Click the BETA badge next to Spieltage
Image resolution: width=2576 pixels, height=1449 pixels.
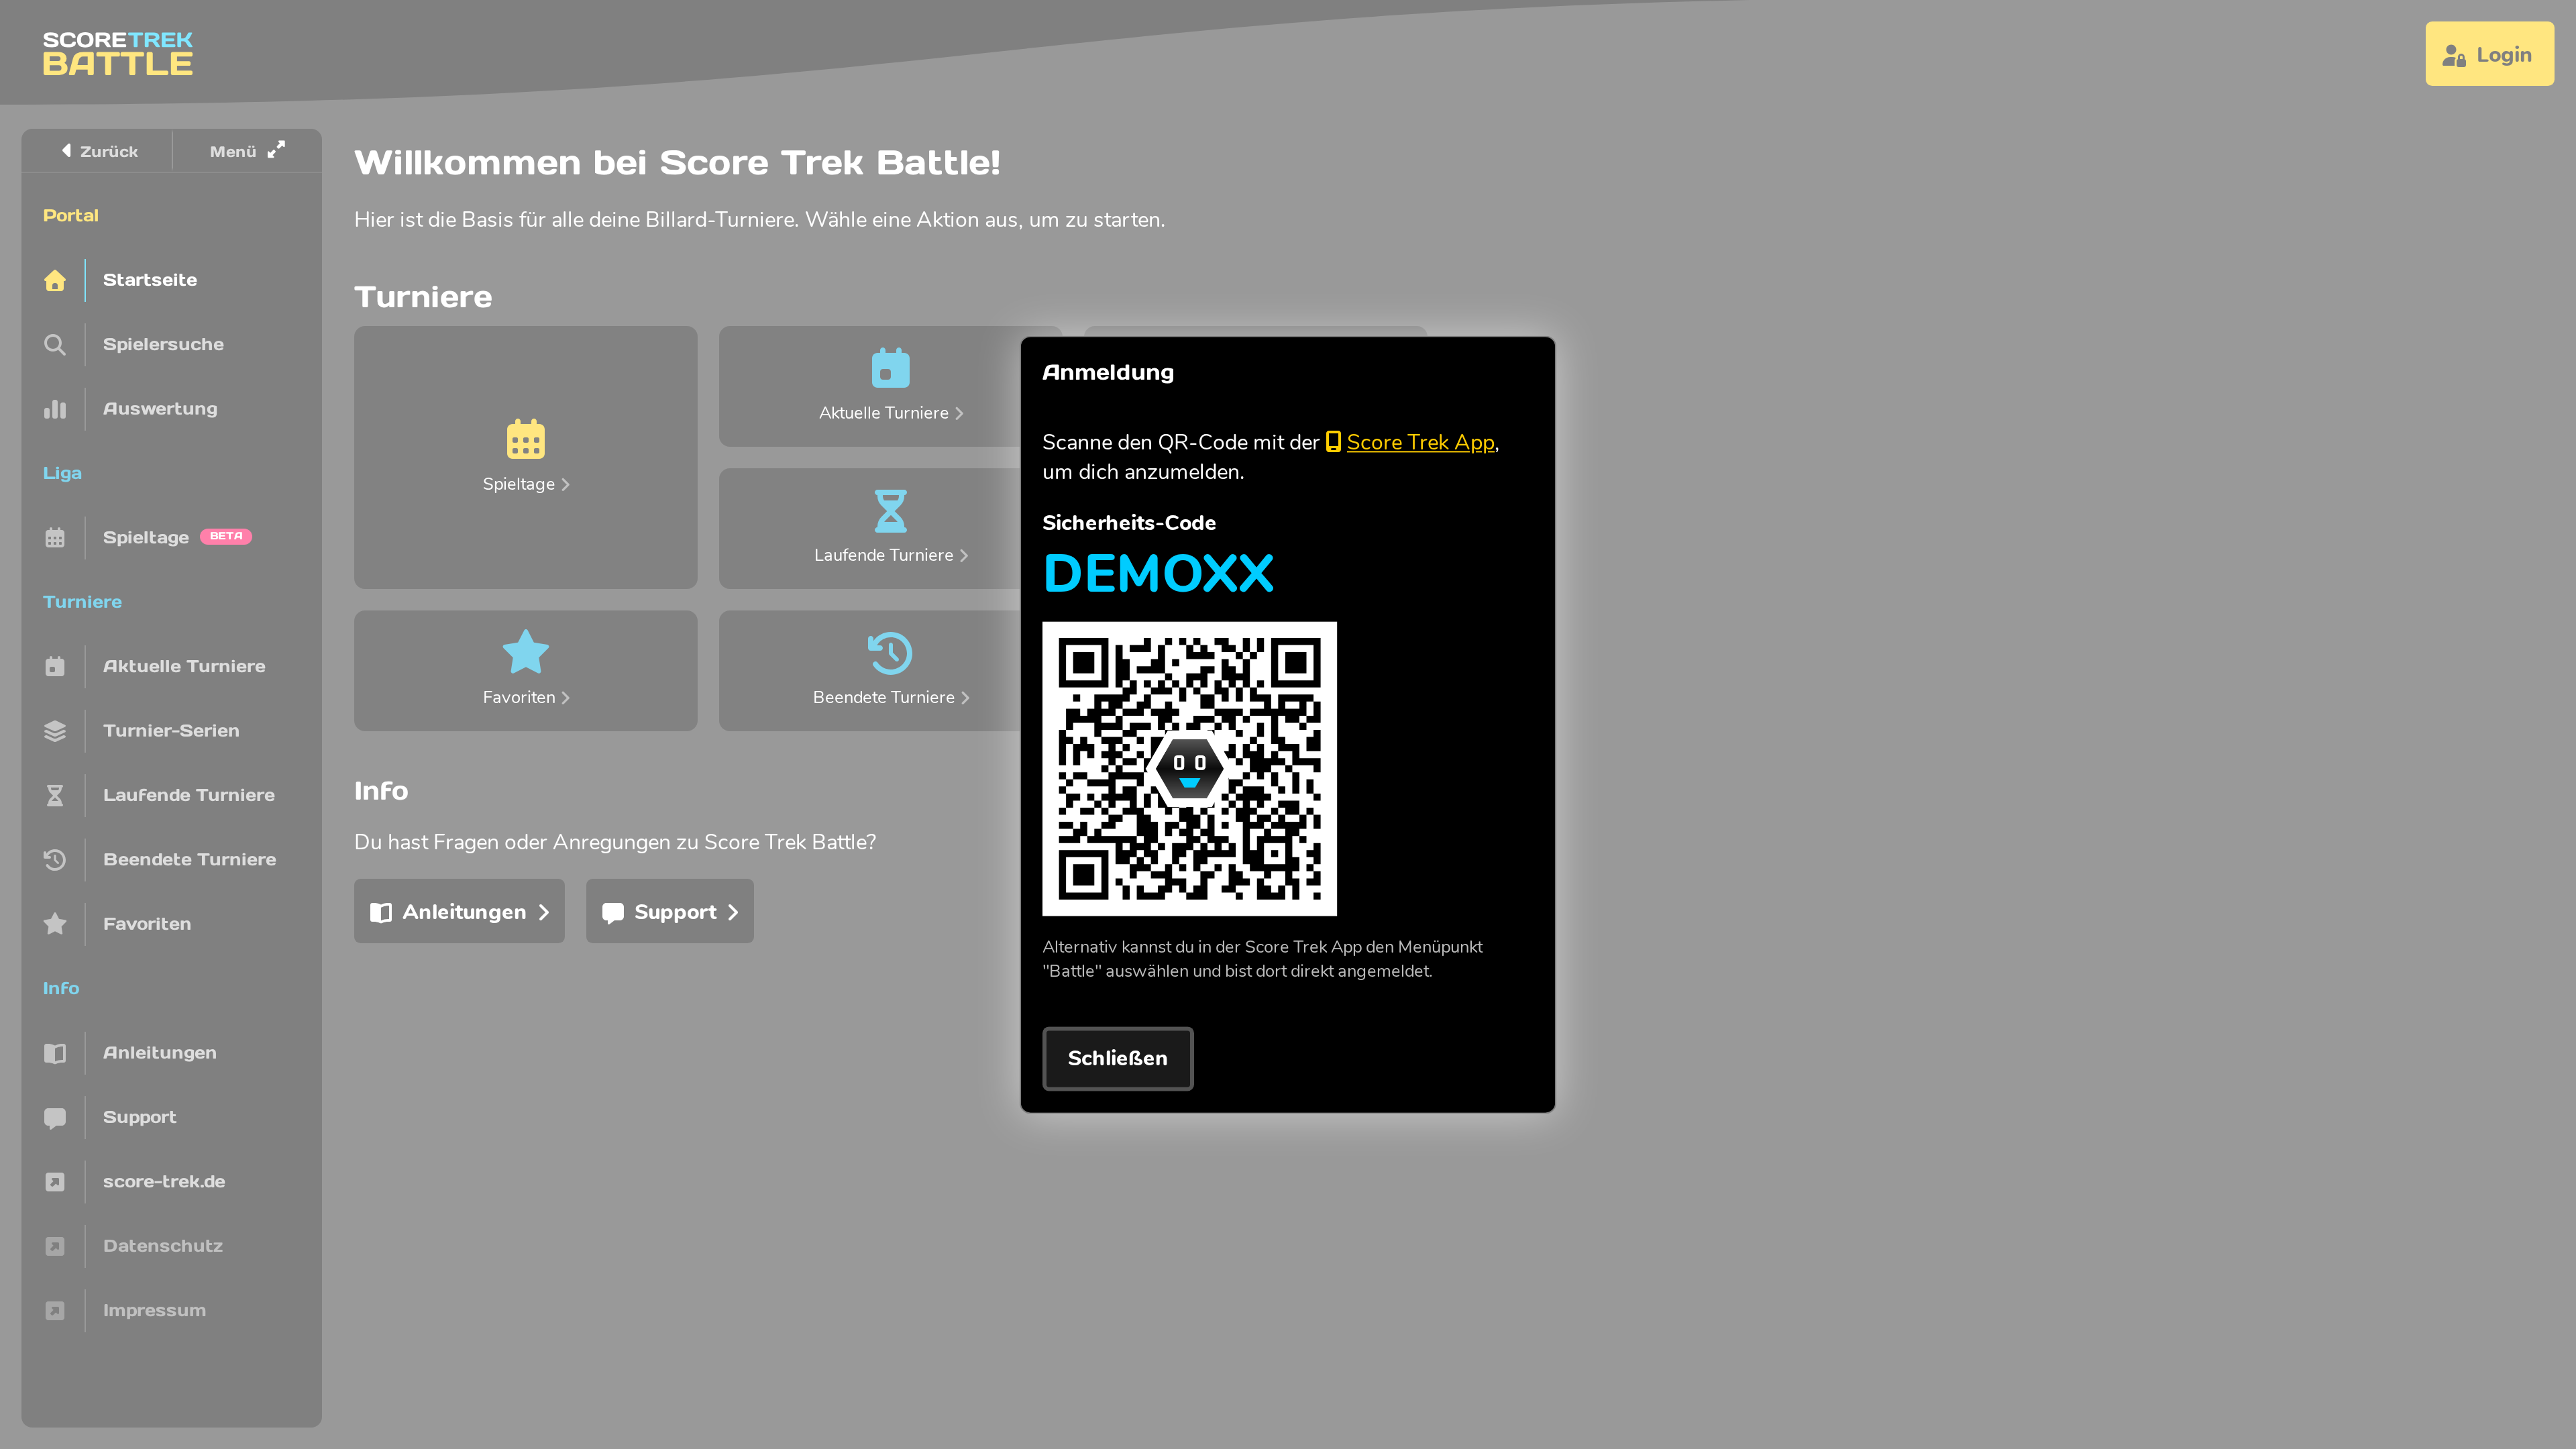point(226,536)
